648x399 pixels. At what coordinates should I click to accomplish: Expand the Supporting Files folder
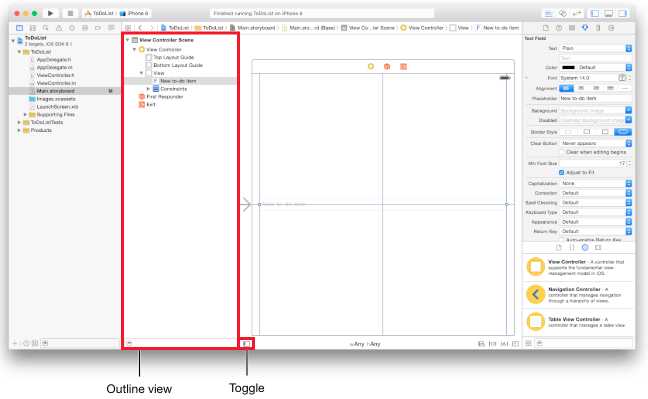[x=25, y=115]
